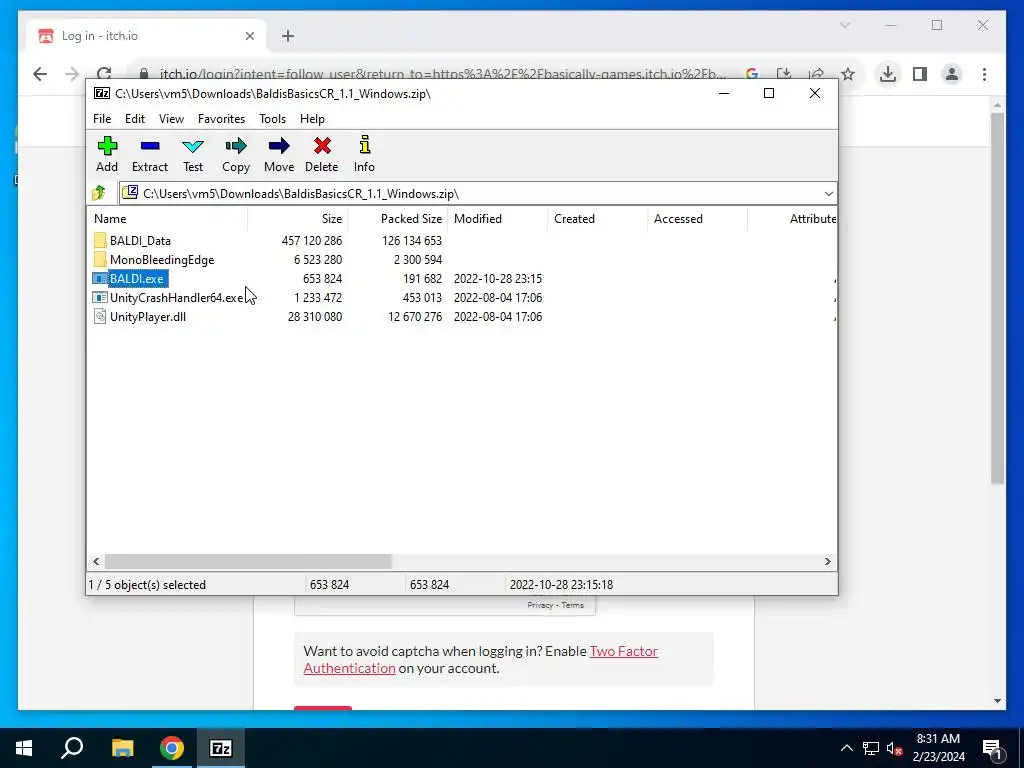Show hidden system tray icons

point(846,748)
